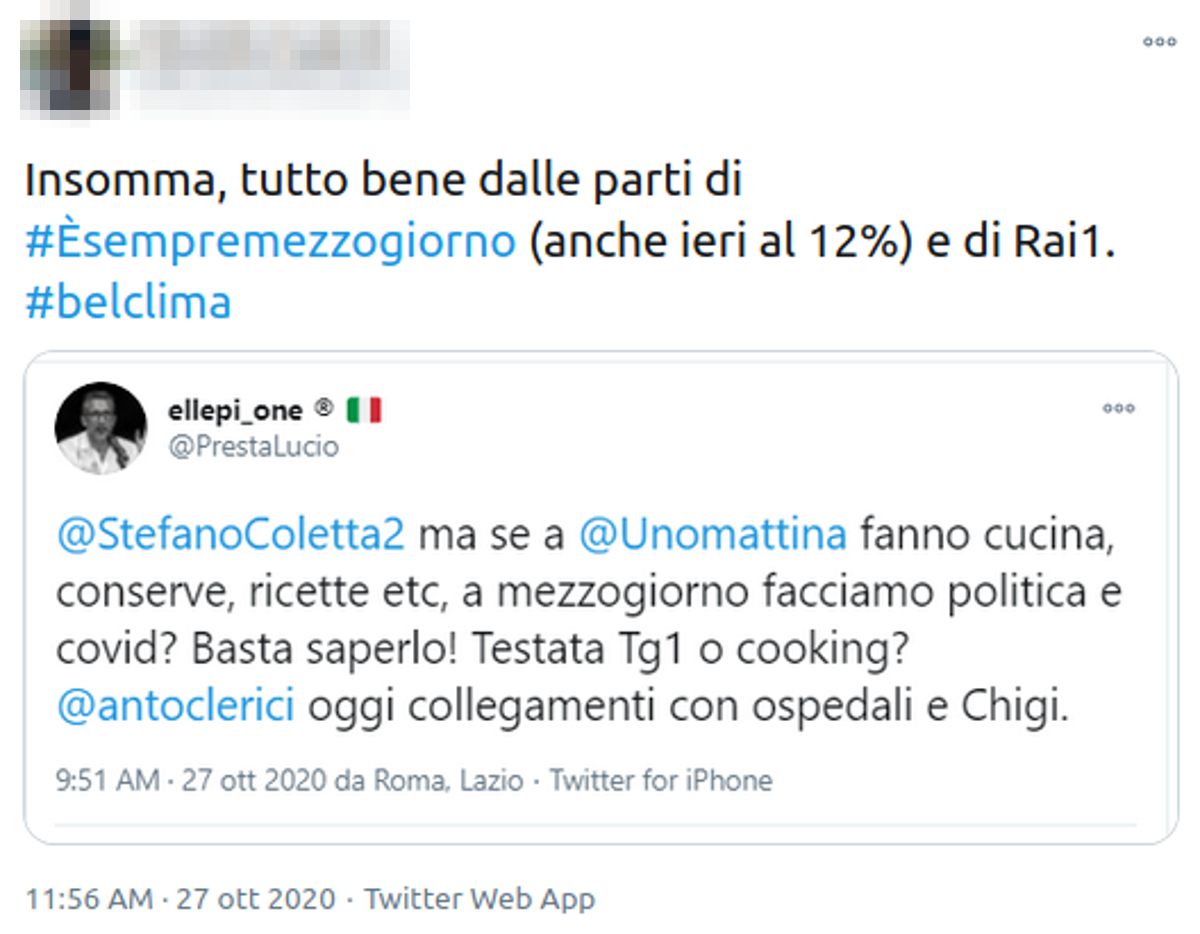Click the Italian flag emoji beside ellepi_one
The width and height of the screenshot is (1200, 934).
click(x=365, y=411)
